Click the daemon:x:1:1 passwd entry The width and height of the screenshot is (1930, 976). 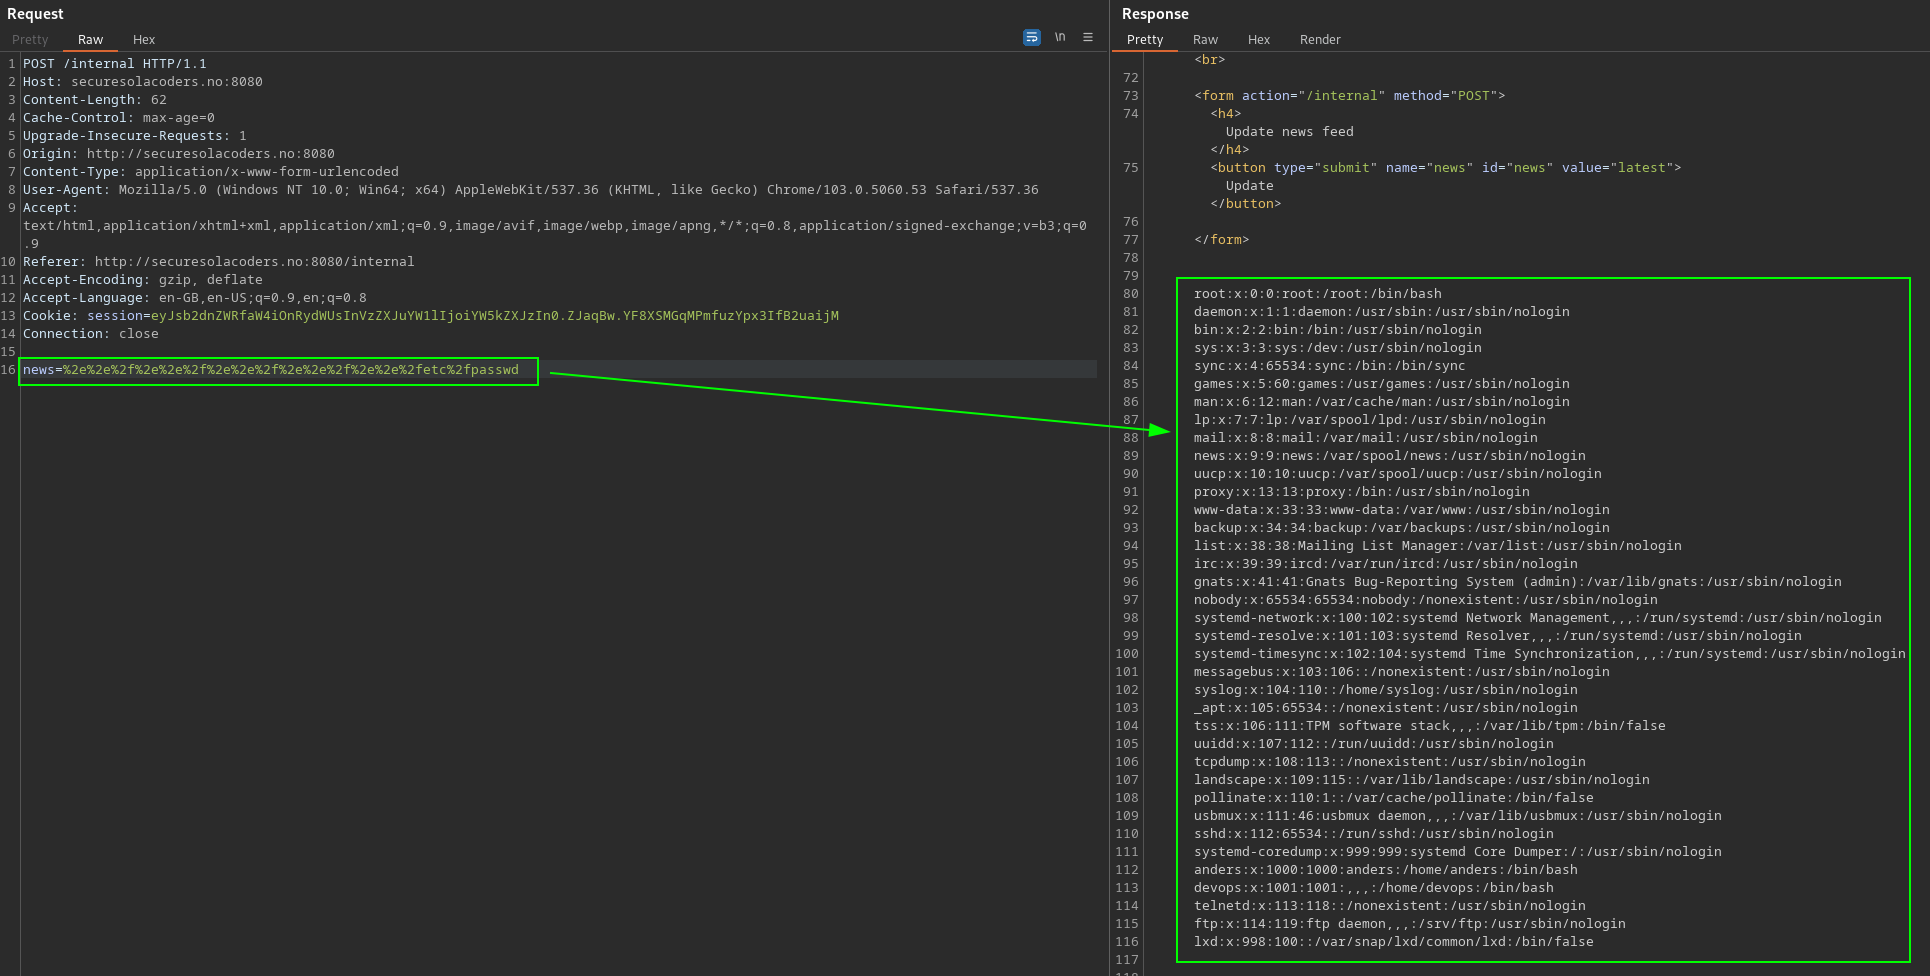[1382, 312]
